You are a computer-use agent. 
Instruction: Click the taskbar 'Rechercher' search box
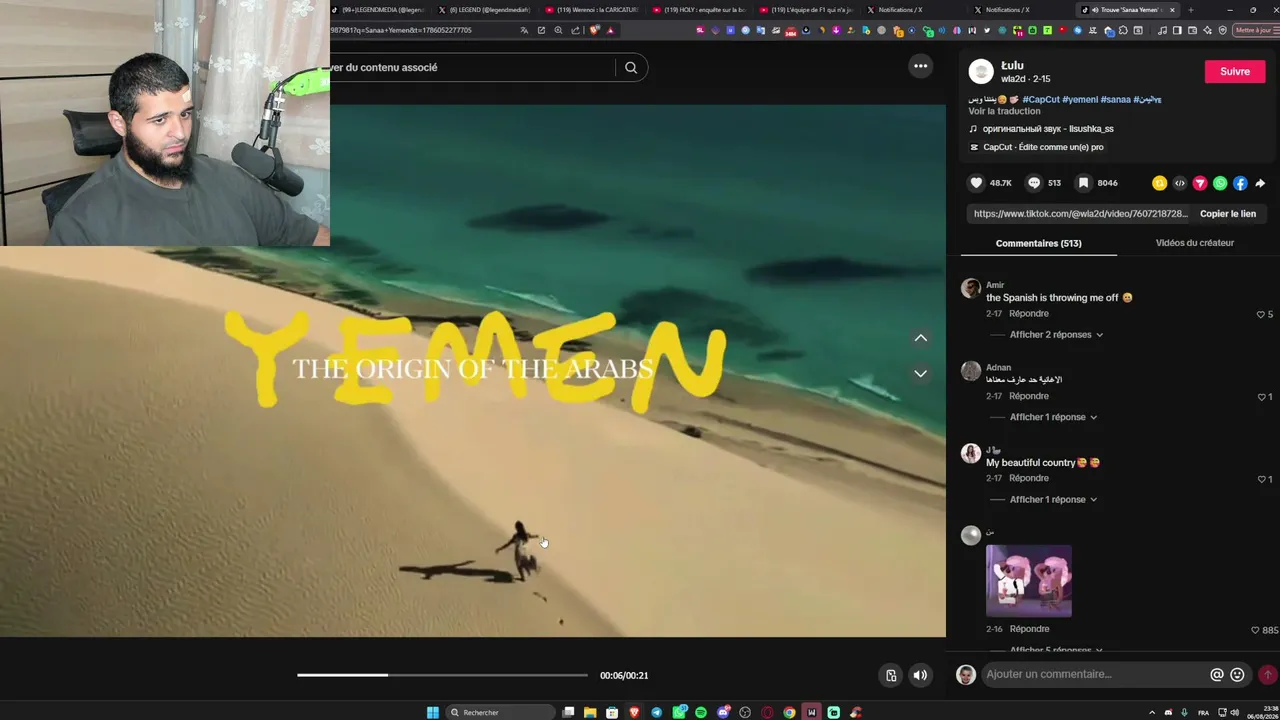coord(500,712)
